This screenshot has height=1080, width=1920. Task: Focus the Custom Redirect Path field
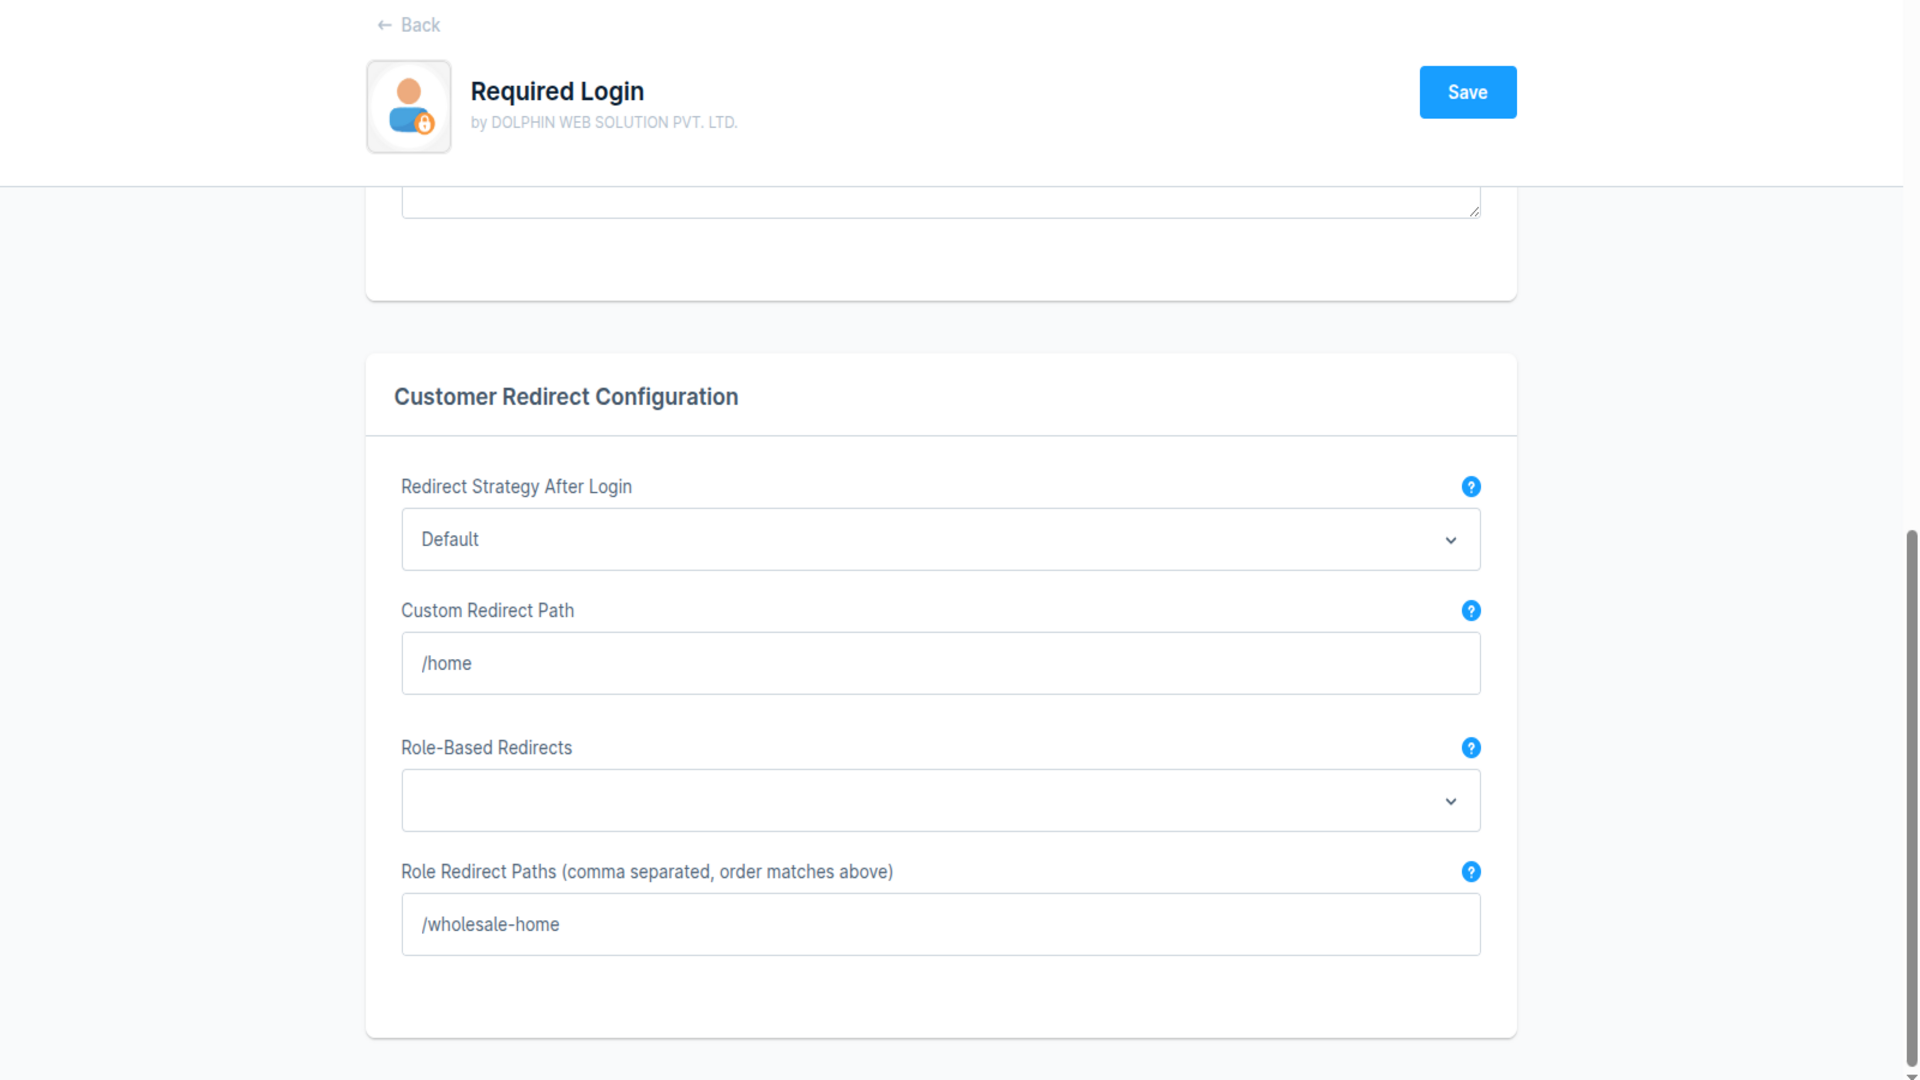[x=940, y=664]
